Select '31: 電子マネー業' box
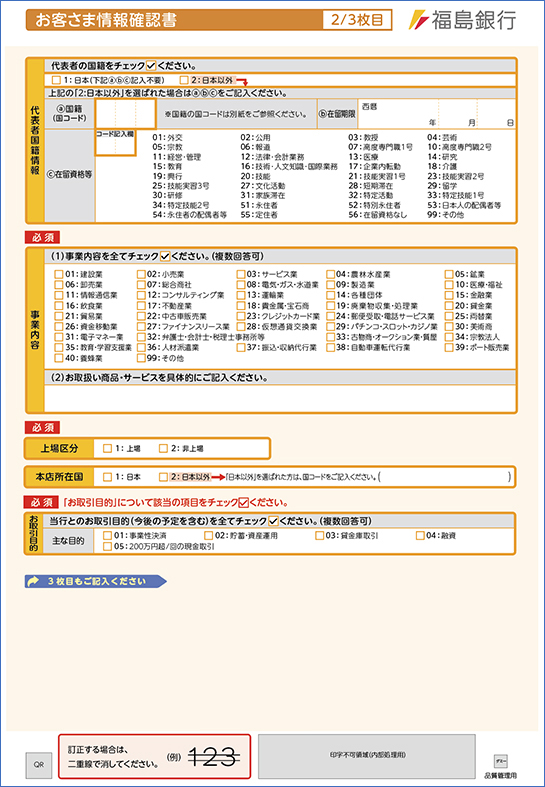The width and height of the screenshot is (545, 787). click(x=59, y=337)
